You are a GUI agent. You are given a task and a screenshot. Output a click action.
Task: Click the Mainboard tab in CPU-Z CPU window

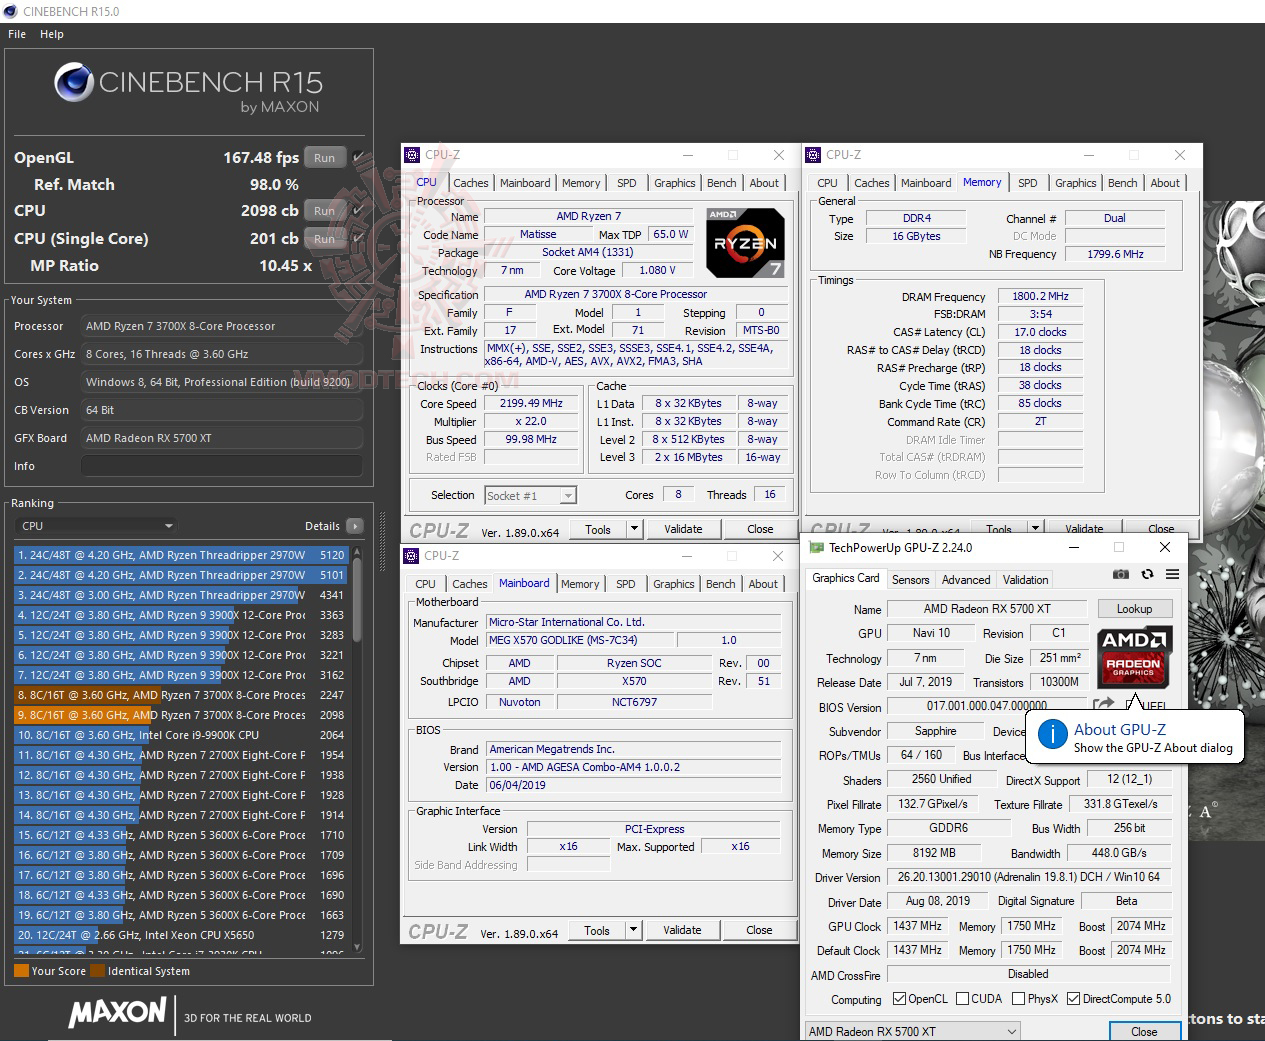pos(525,183)
